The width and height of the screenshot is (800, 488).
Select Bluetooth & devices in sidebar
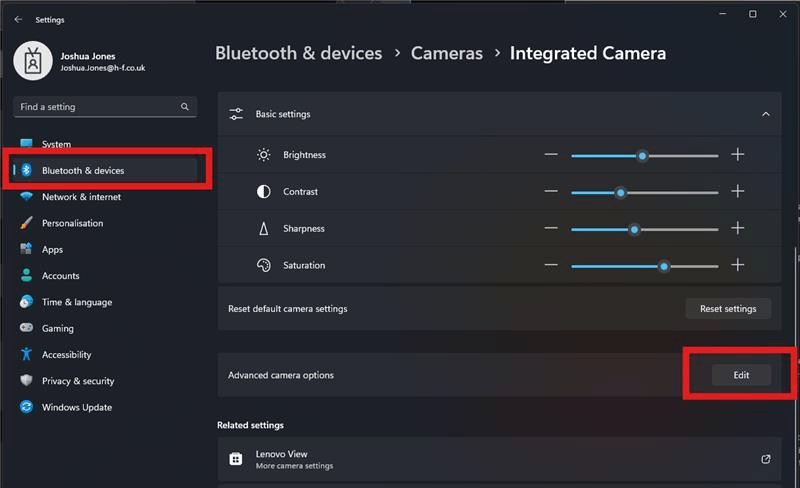pyautogui.click(x=105, y=170)
